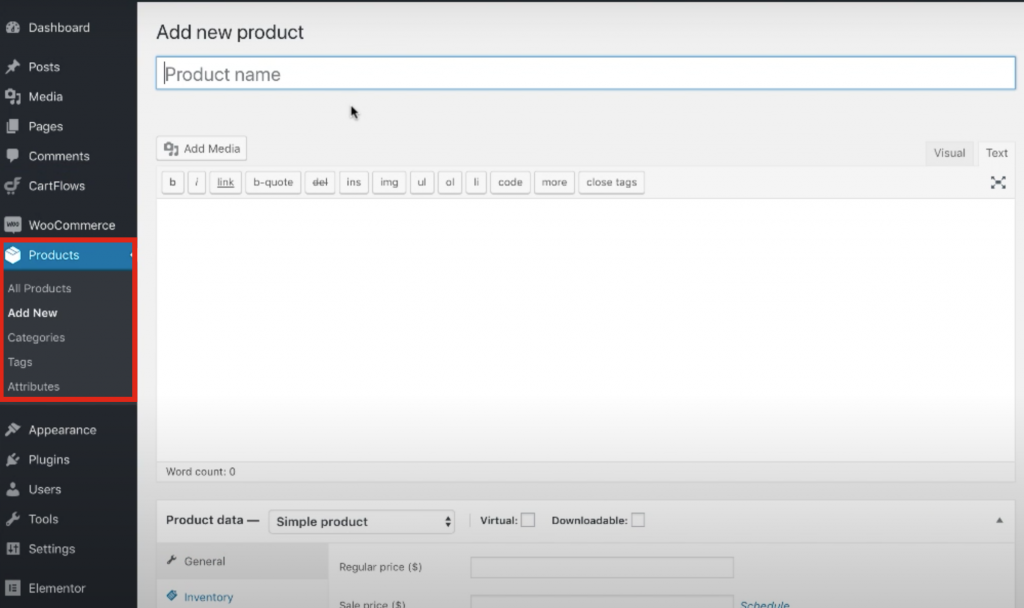Screen dimensions: 1024x608
Task: Click the i italic quicktag button
Action: coord(197,182)
